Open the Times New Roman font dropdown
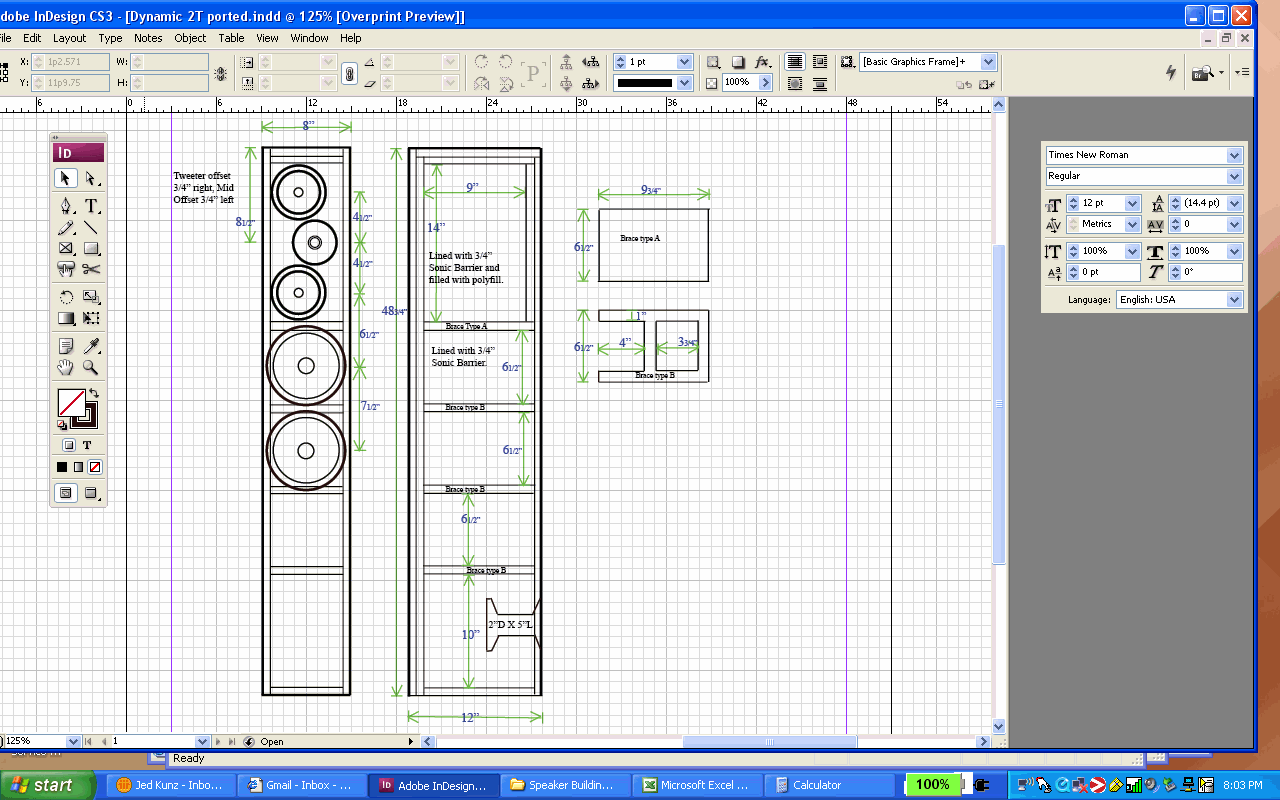Screen dimensions: 1280x800 1234,155
